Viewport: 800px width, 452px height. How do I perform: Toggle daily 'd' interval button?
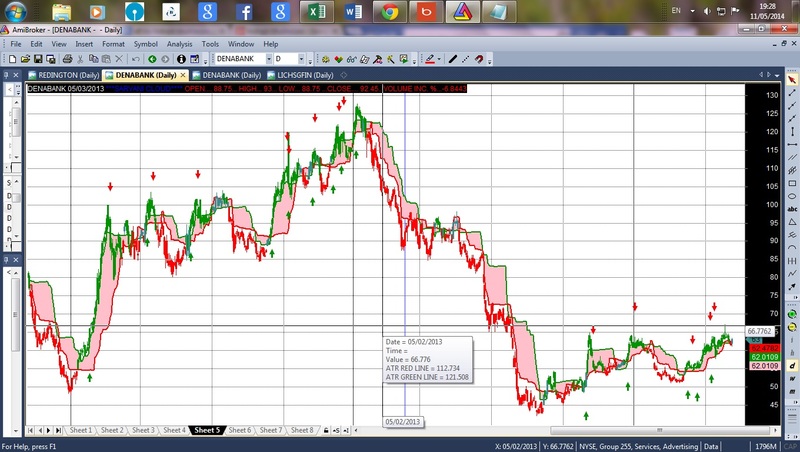pos(792,366)
